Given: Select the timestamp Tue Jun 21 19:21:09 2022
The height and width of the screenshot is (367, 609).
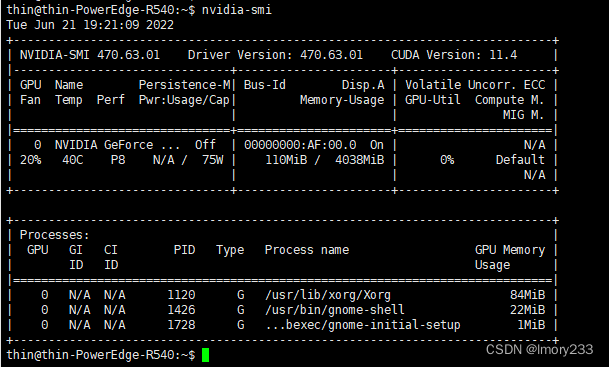Looking at the screenshot, I should (x=90, y=25).
